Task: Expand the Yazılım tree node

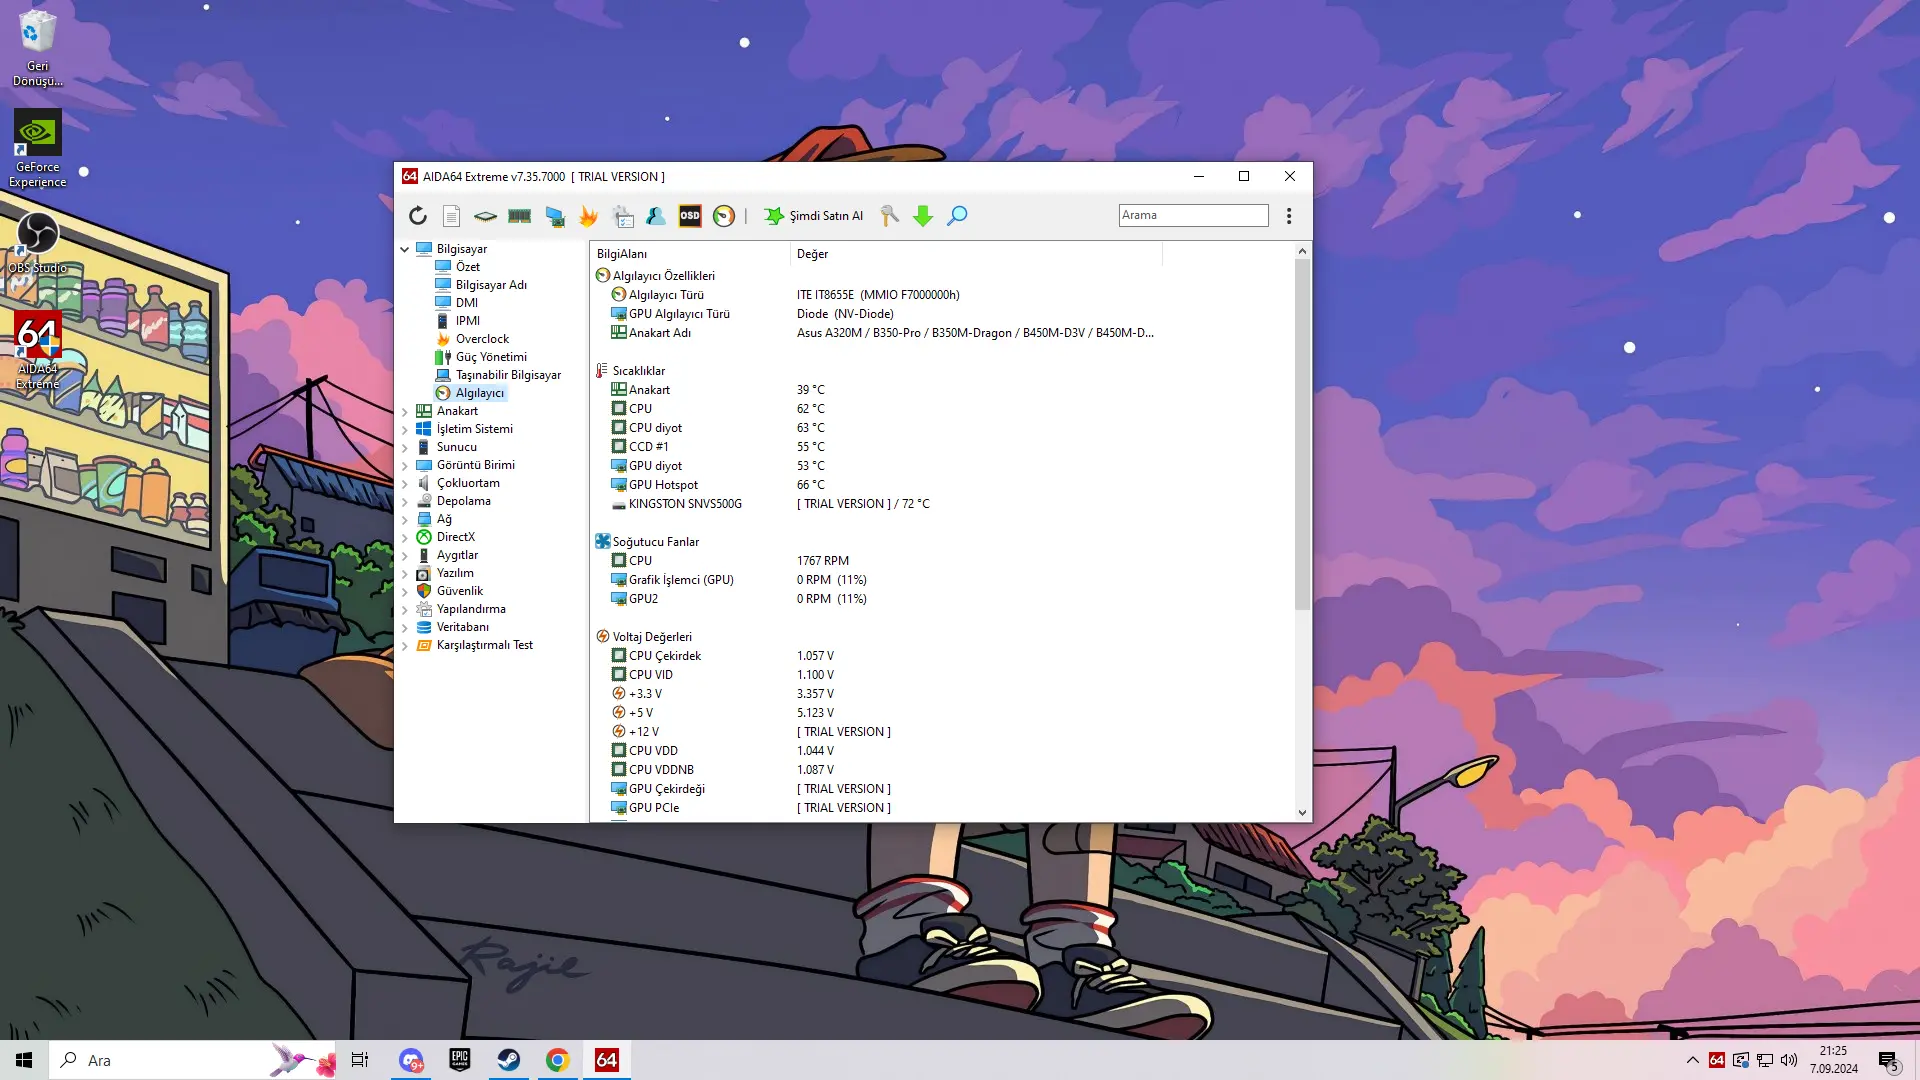Action: 405,573
